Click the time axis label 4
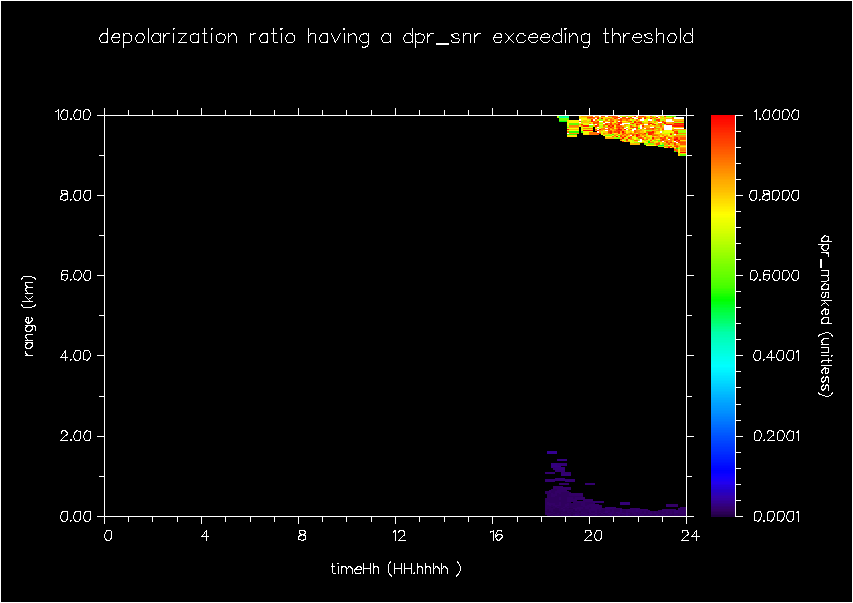853x603 pixels. tap(205, 536)
